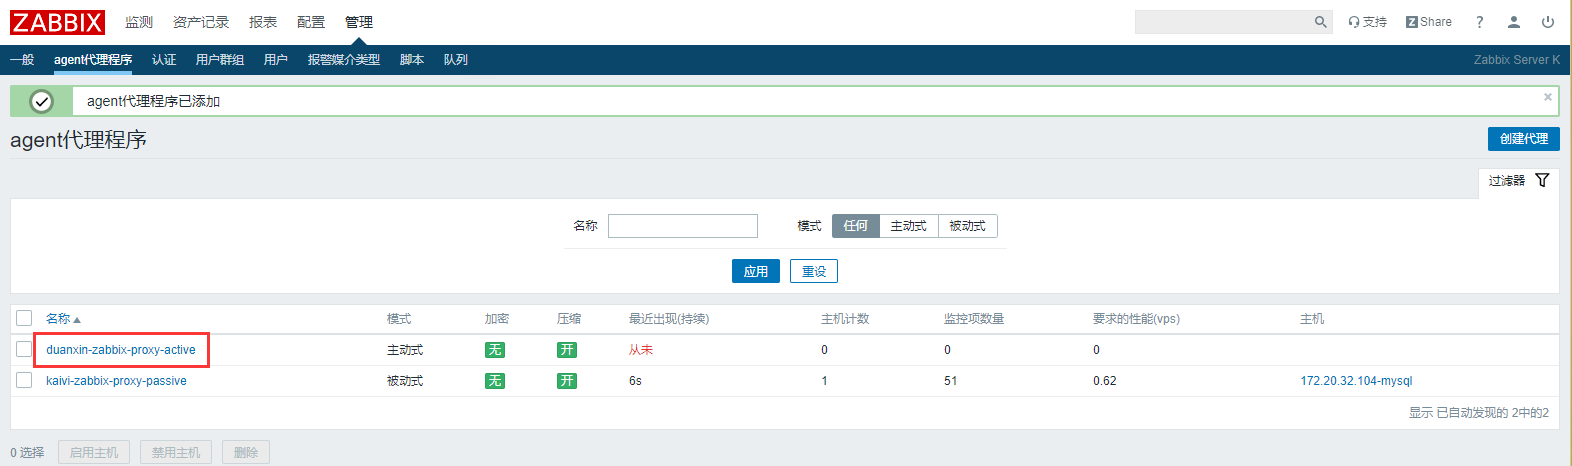The image size is (1572, 466).
Task: Open the Share link
Action: [x=1429, y=22]
